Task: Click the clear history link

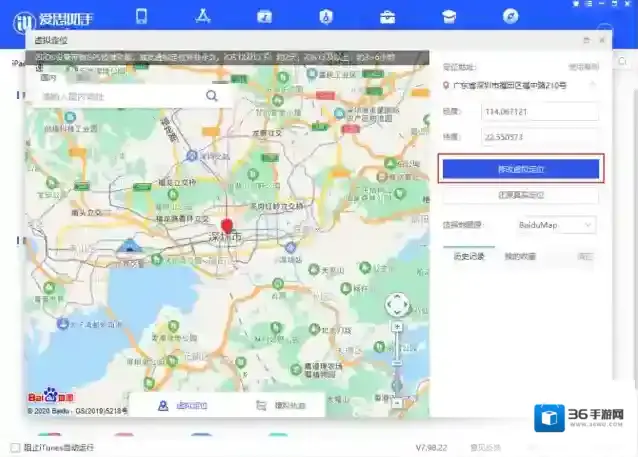Action: [x=585, y=256]
